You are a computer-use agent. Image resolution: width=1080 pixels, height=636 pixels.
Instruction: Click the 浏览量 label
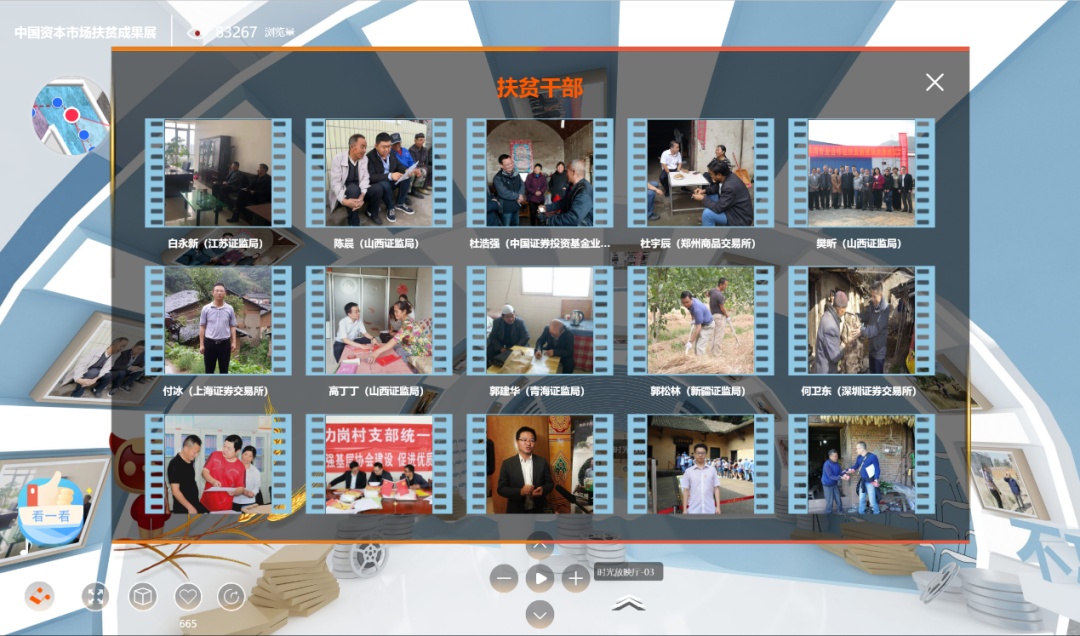[279, 32]
